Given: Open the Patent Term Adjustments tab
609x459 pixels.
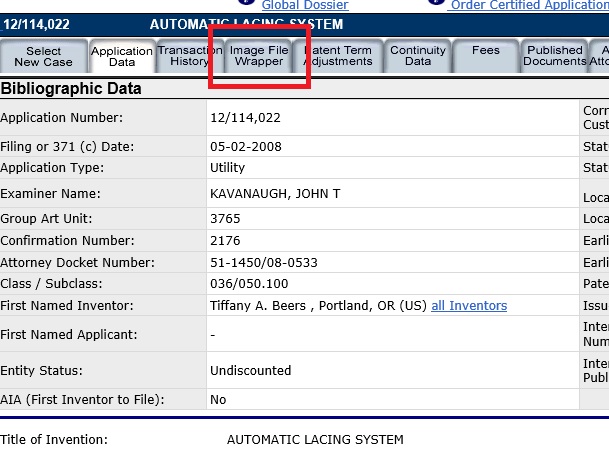Looking at the screenshot, I should click(x=338, y=56).
